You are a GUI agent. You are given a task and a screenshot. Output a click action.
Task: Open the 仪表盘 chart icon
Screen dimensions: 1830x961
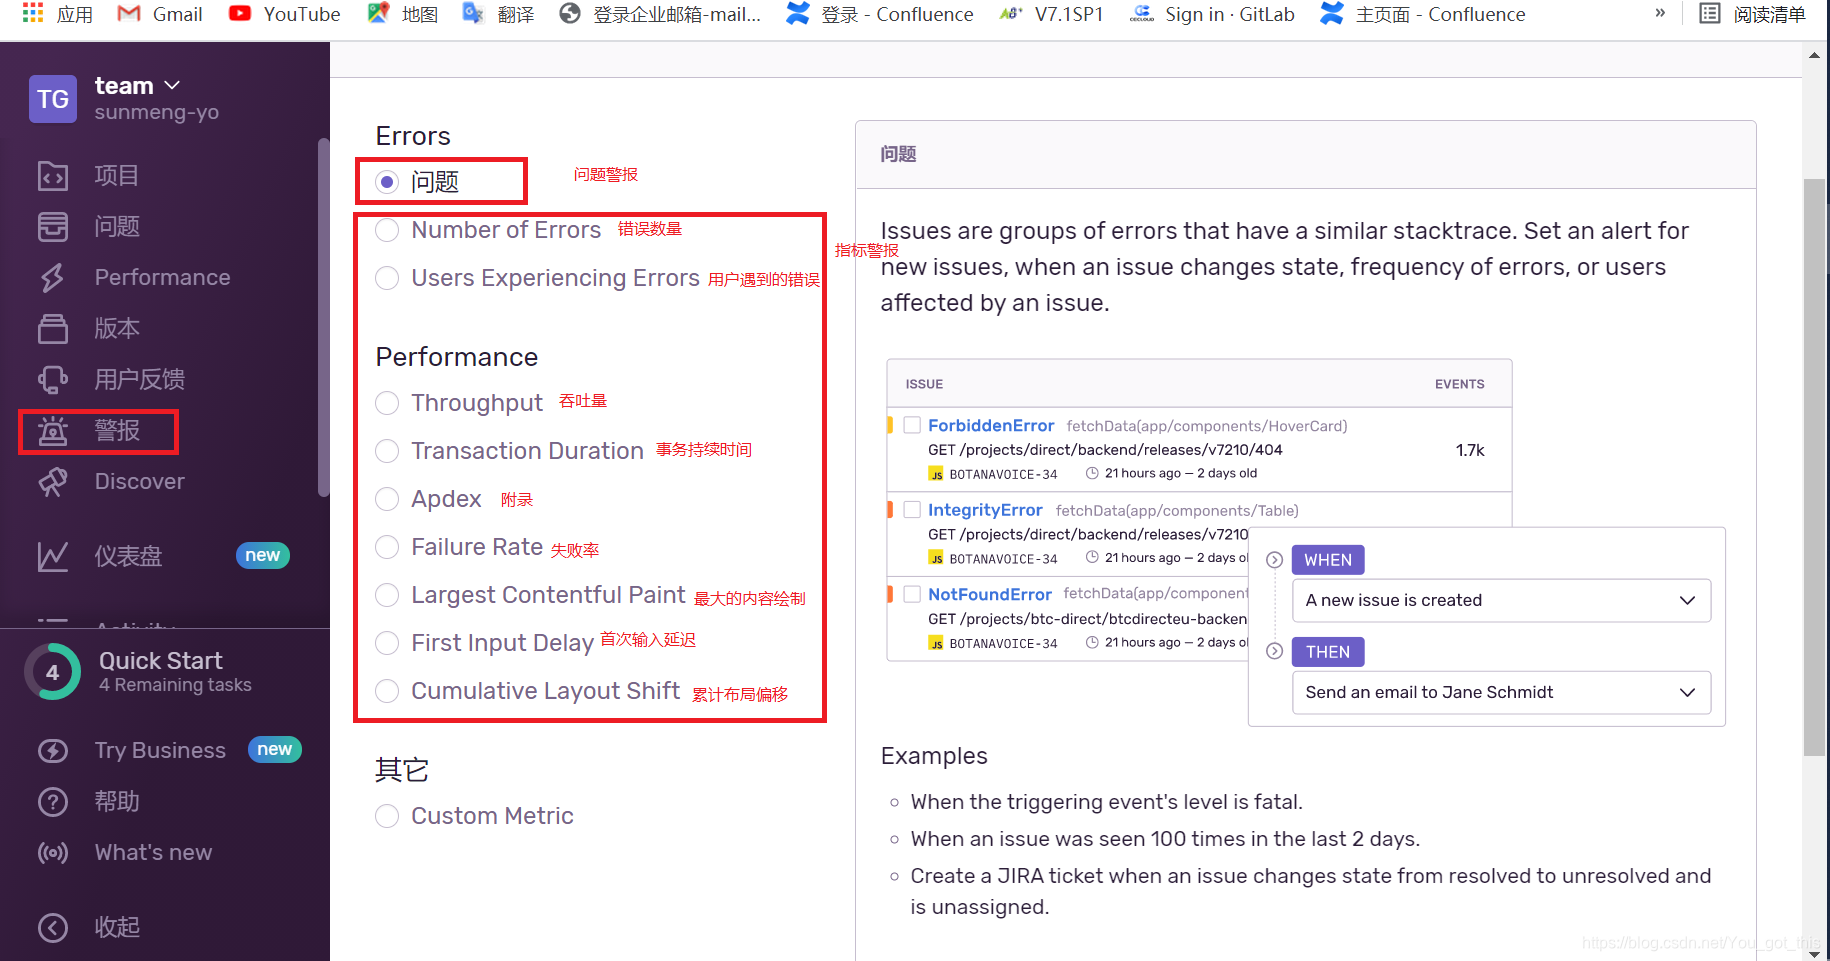53,557
